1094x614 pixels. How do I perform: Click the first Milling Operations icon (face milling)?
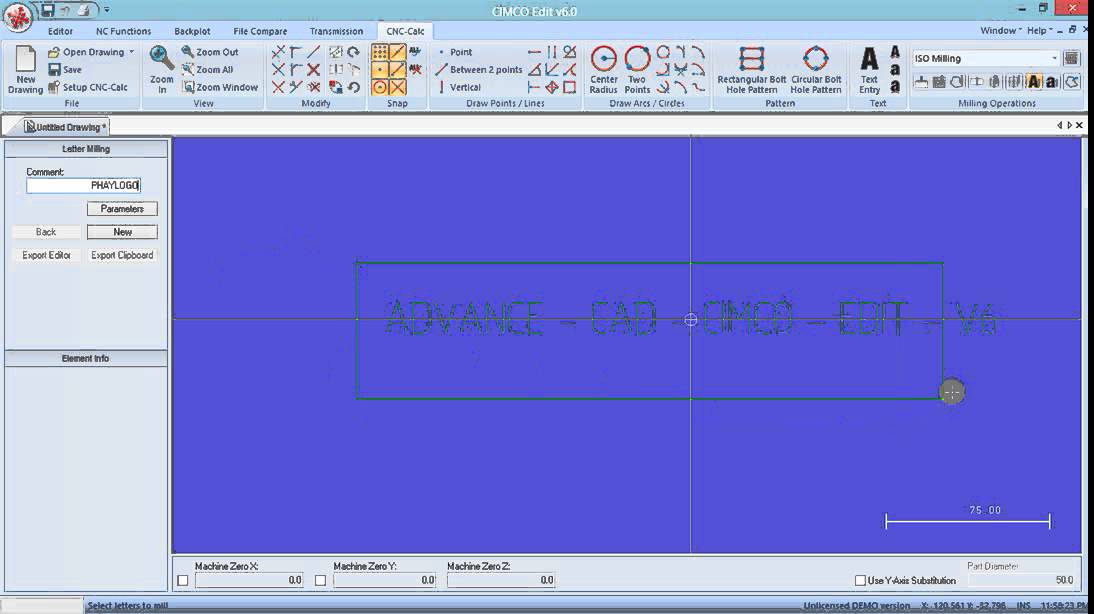tap(922, 82)
